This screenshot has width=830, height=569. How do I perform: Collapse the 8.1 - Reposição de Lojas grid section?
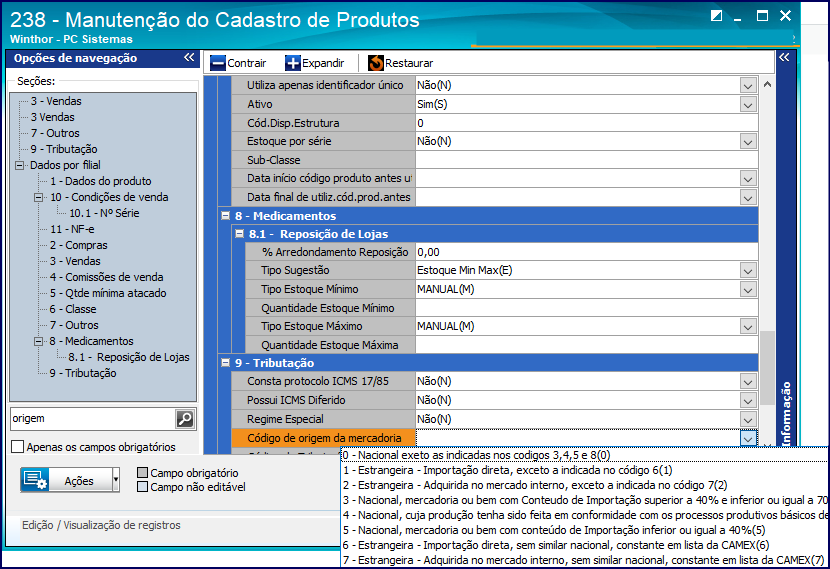coord(239,233)
